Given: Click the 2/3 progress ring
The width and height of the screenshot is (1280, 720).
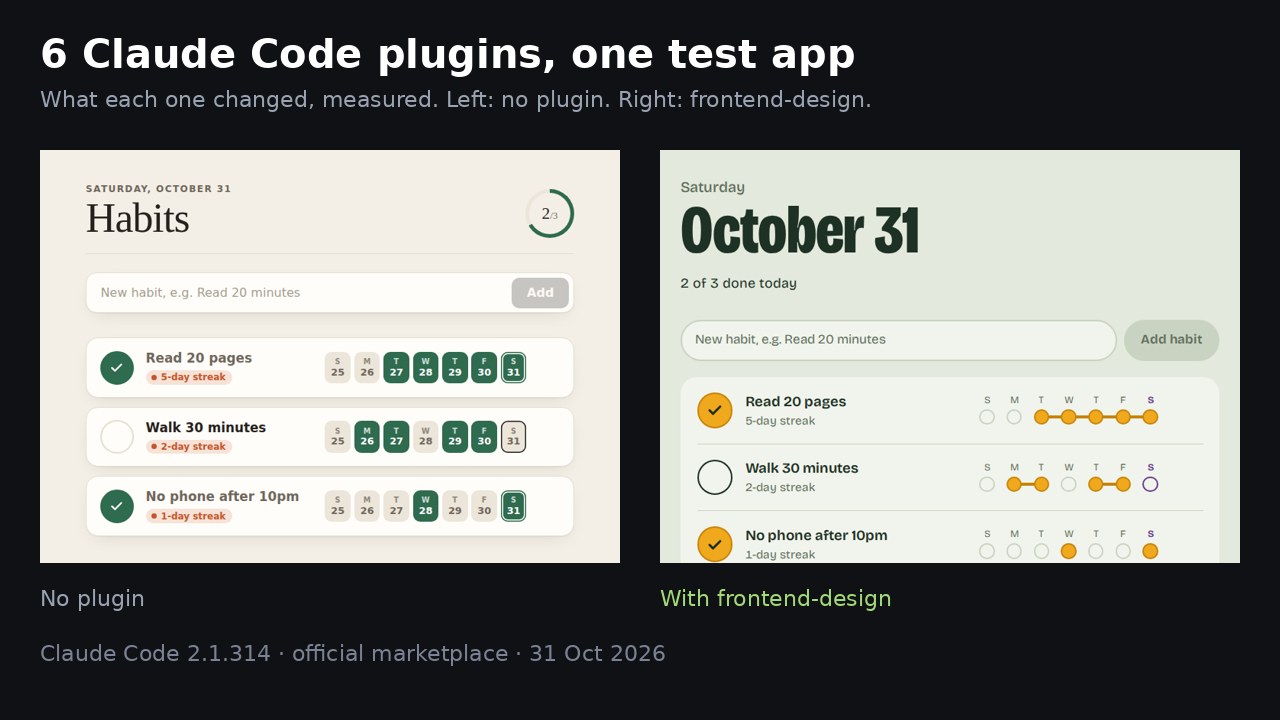Looking at the screenshot, I should point(549,214).
